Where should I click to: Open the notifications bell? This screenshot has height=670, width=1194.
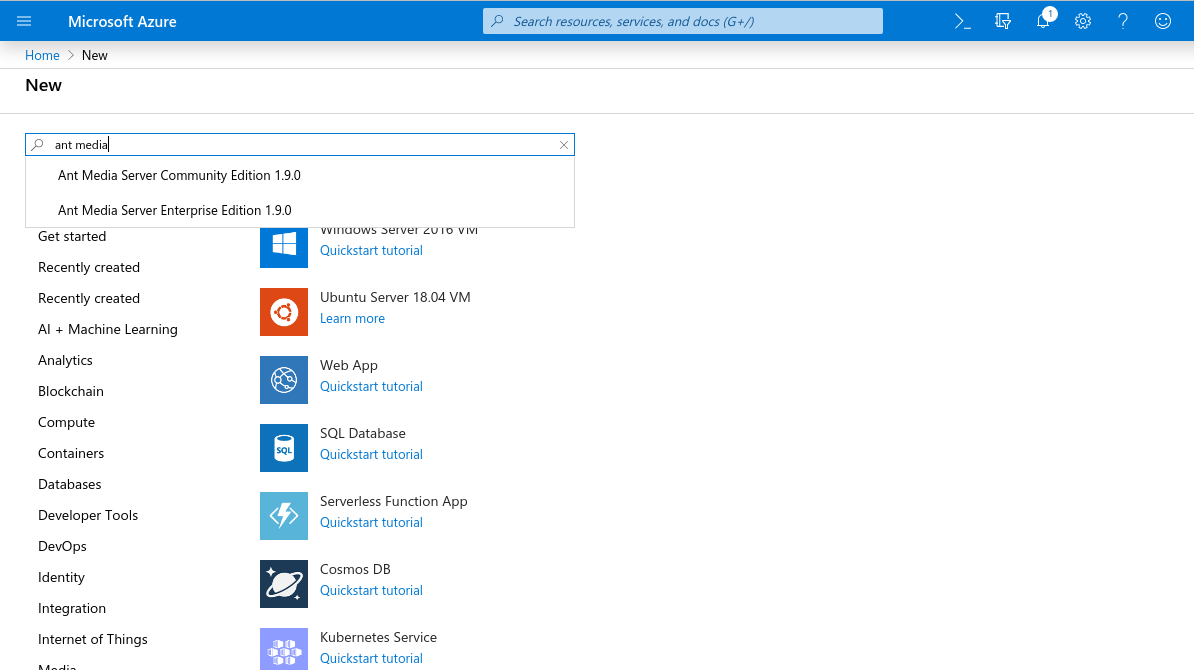tap(1043, 21)
